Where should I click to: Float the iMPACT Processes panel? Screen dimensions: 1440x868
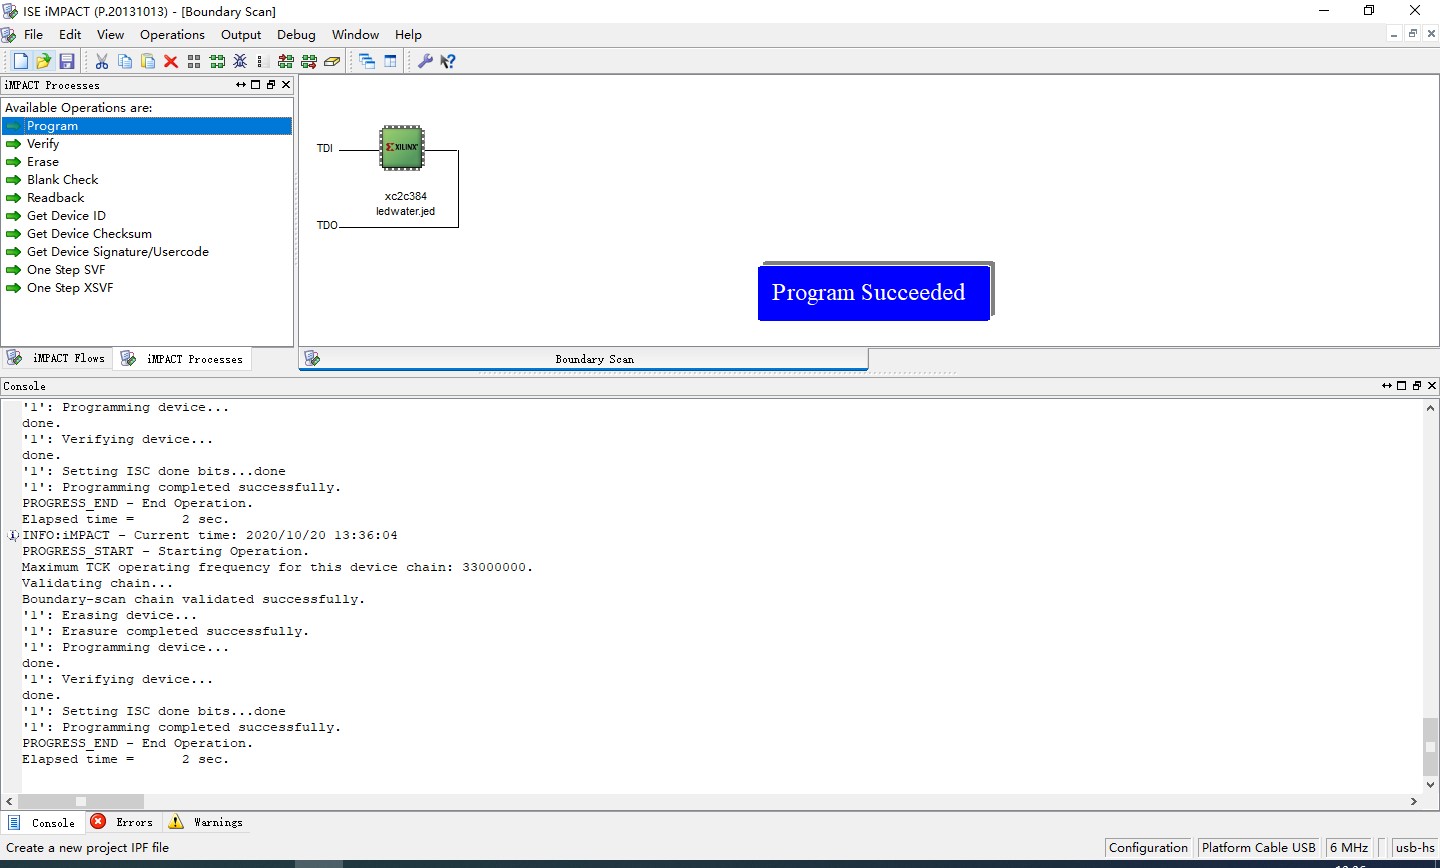coord(270,85)
